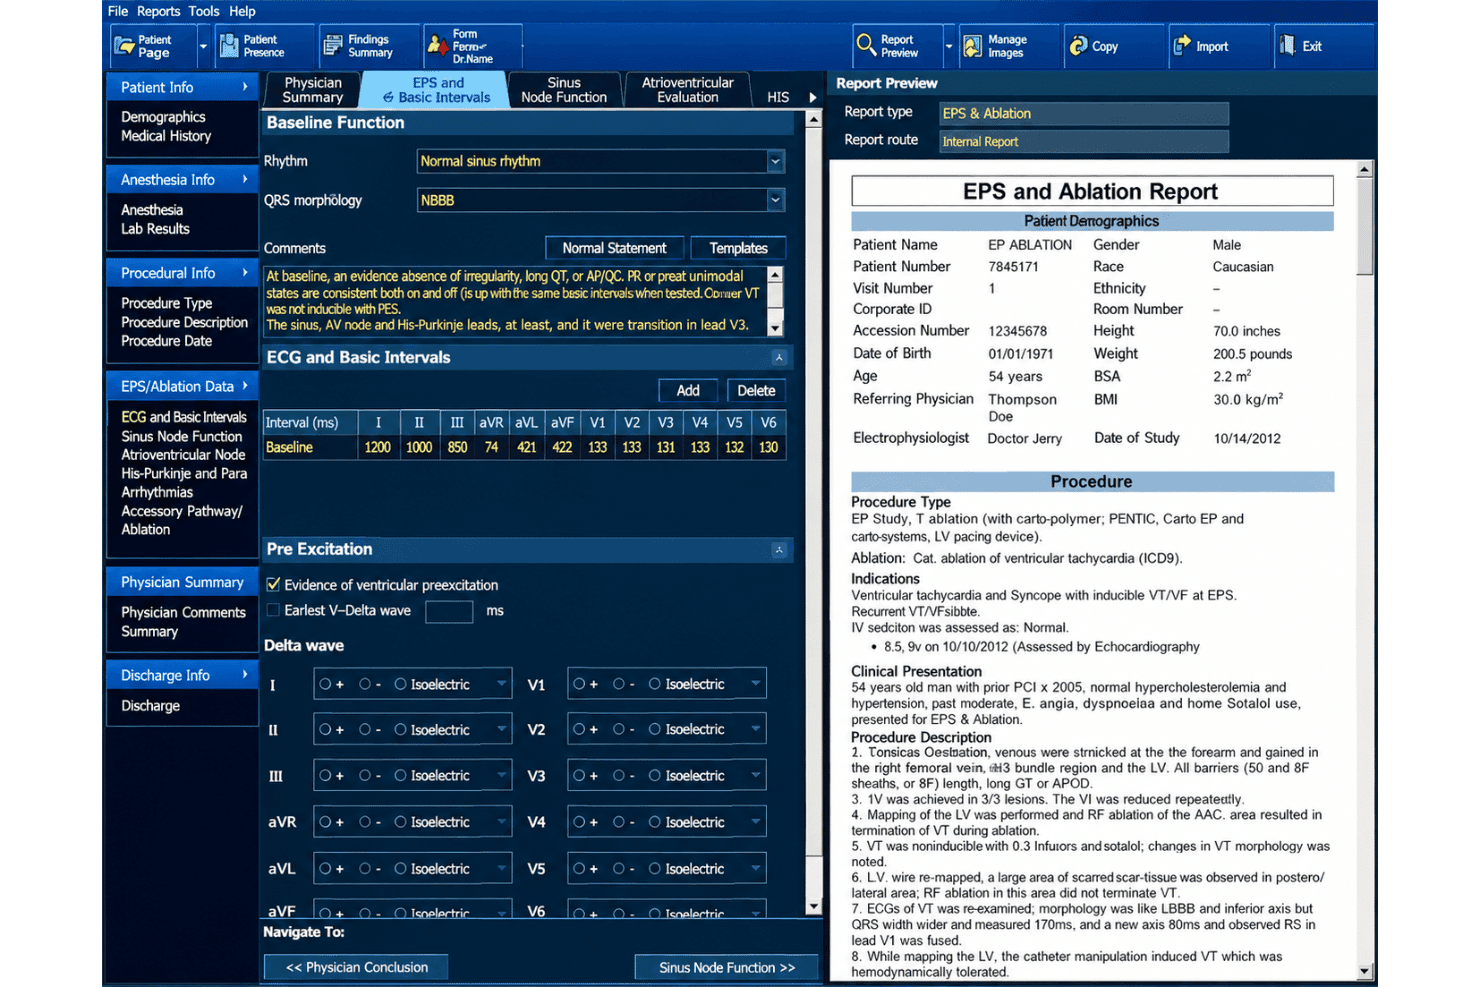Toggle Evidence of ventricular preexcitation checkbox
This screenshot has width=1480, height=987.
tap(273, 584)
